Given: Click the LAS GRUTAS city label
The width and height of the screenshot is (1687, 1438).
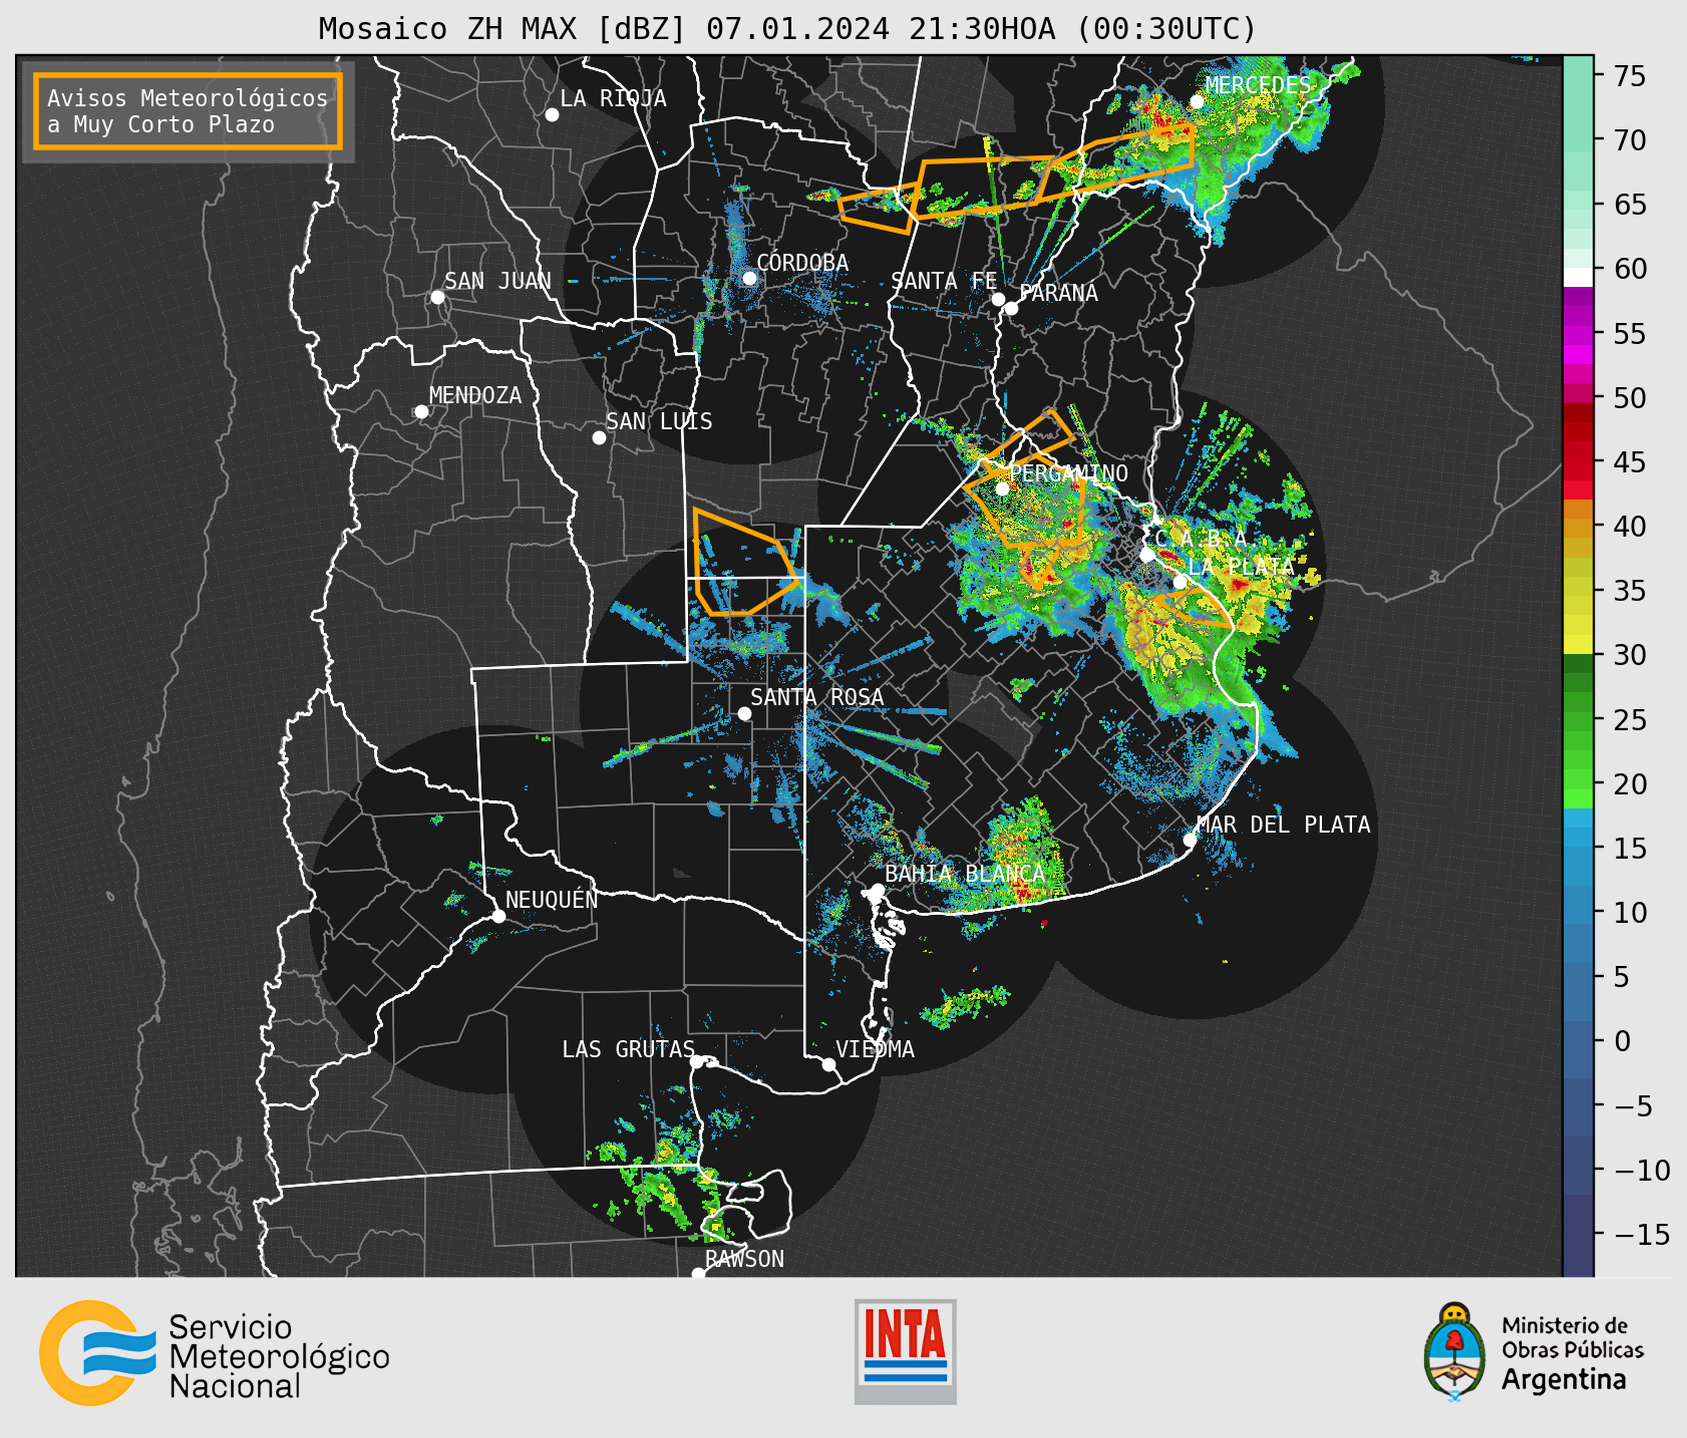Looking at the screenshot, I should click(x=628, y=1049).
